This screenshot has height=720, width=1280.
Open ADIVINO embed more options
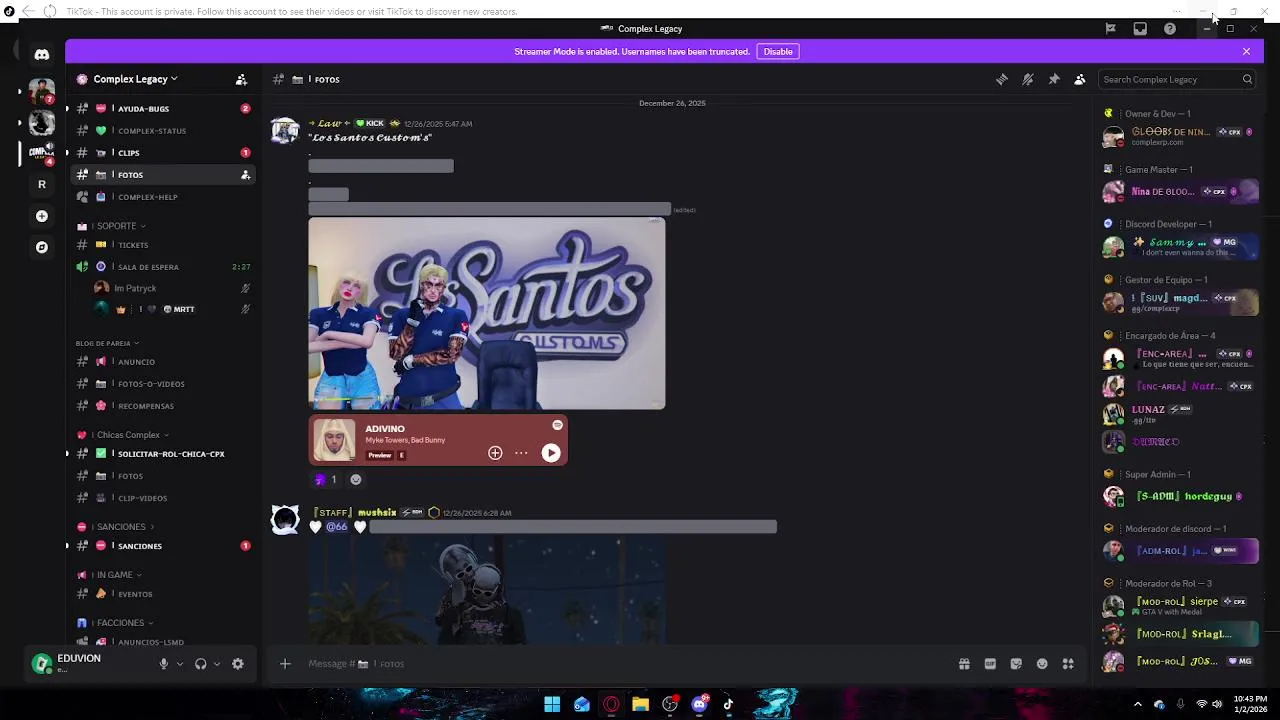pyautogui.click(x=521, y=453)
